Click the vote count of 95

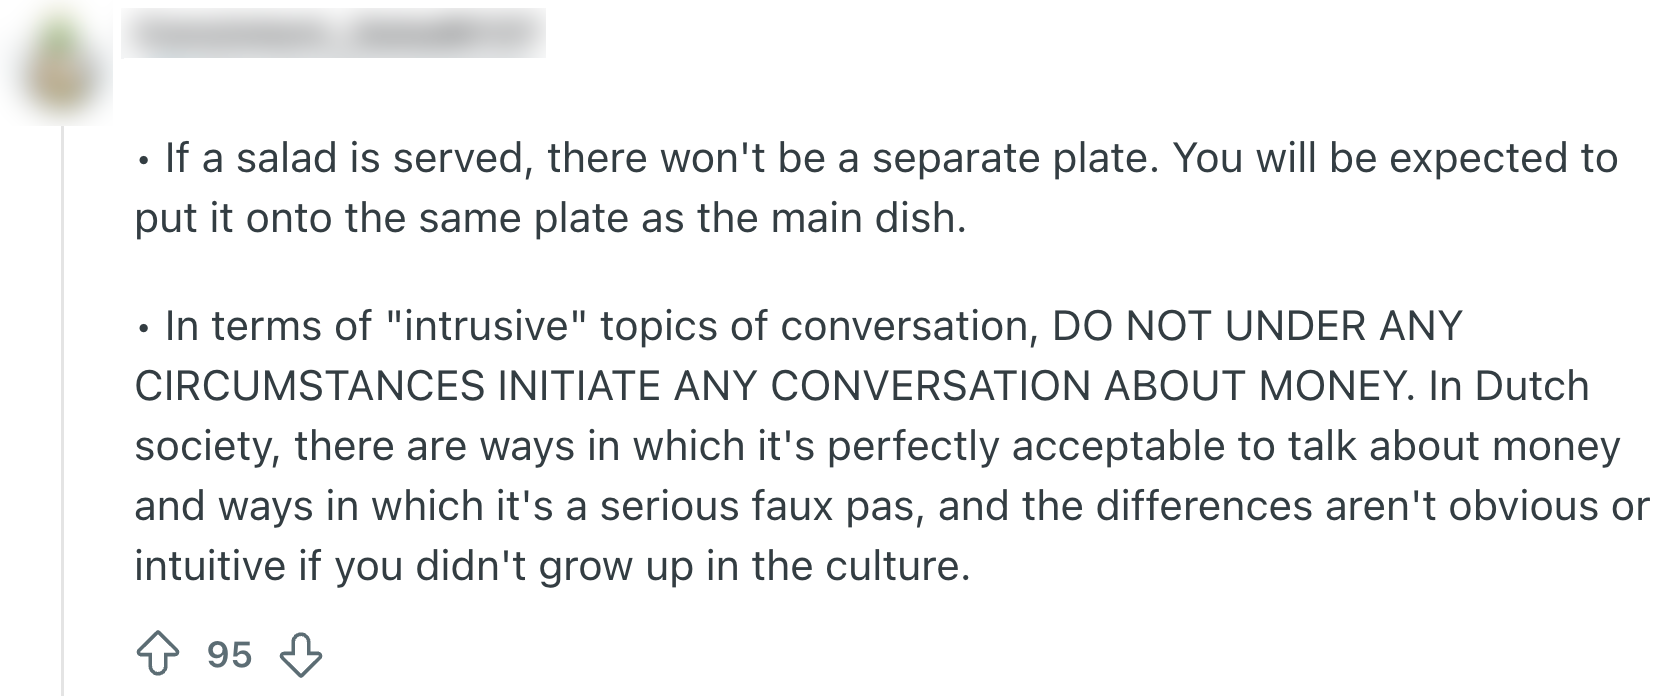coord(229,656)
